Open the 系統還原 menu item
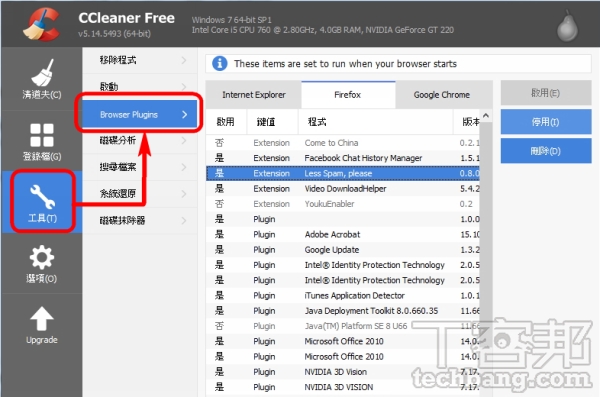 (x=140, y=194)
